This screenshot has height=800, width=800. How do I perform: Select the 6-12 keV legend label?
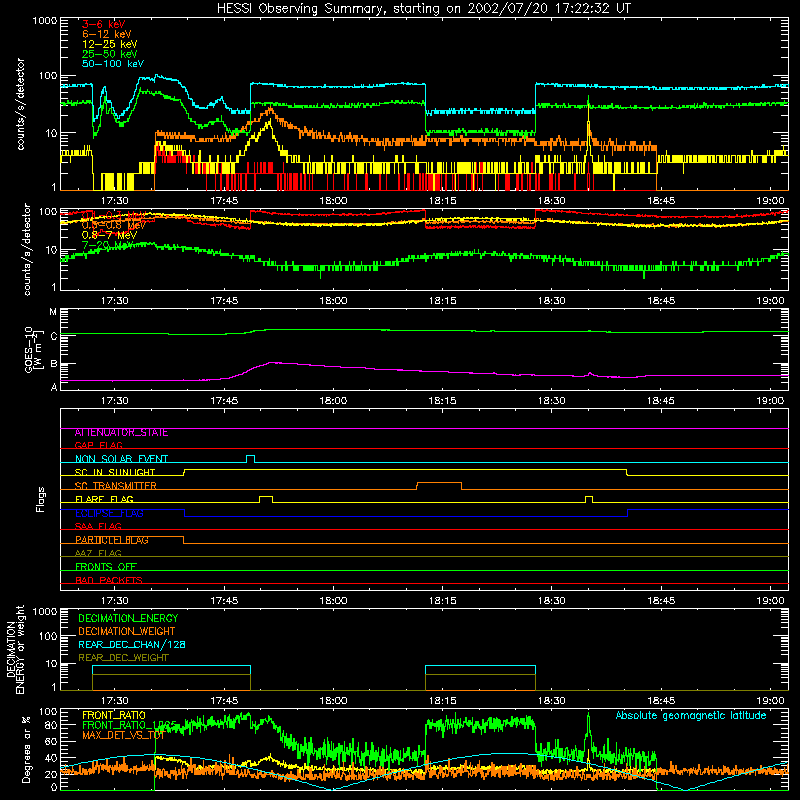[107, 34]
